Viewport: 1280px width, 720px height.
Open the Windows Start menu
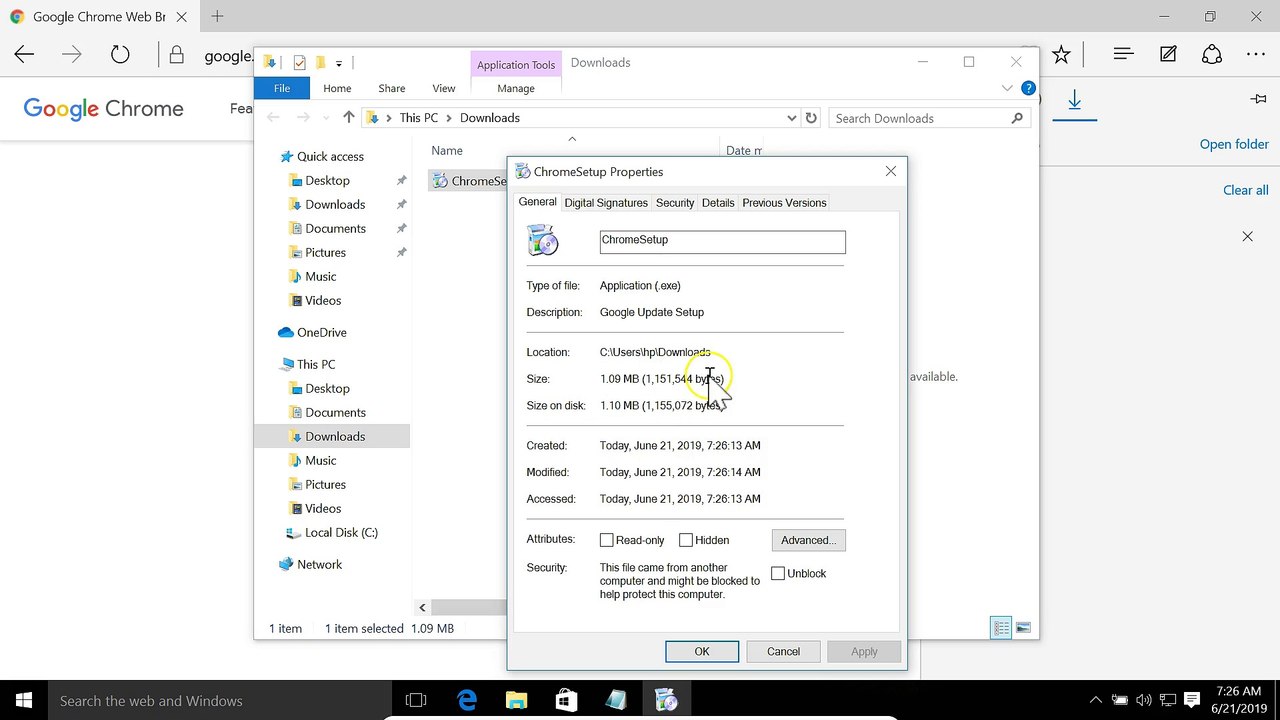tap(23, 700)
